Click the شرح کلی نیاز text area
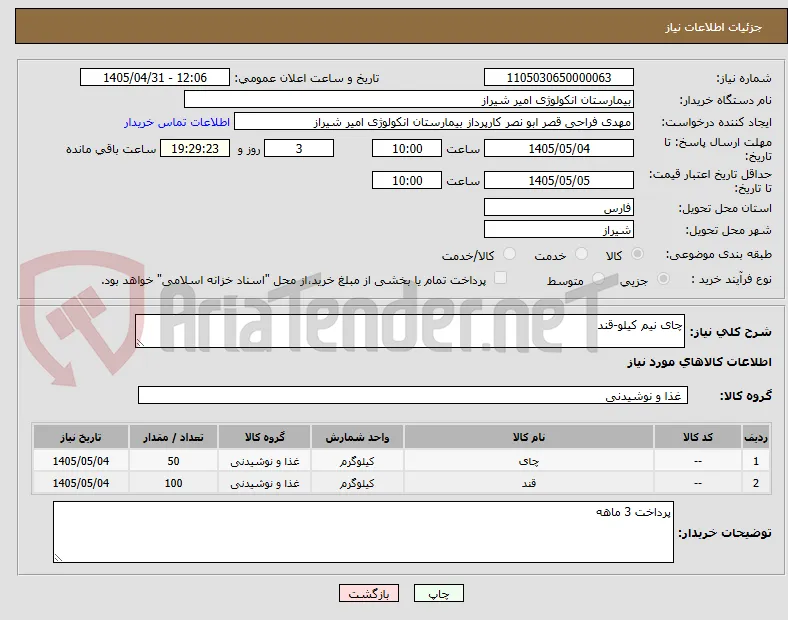Viewport: 788px width, 620px height. [410, 331]
